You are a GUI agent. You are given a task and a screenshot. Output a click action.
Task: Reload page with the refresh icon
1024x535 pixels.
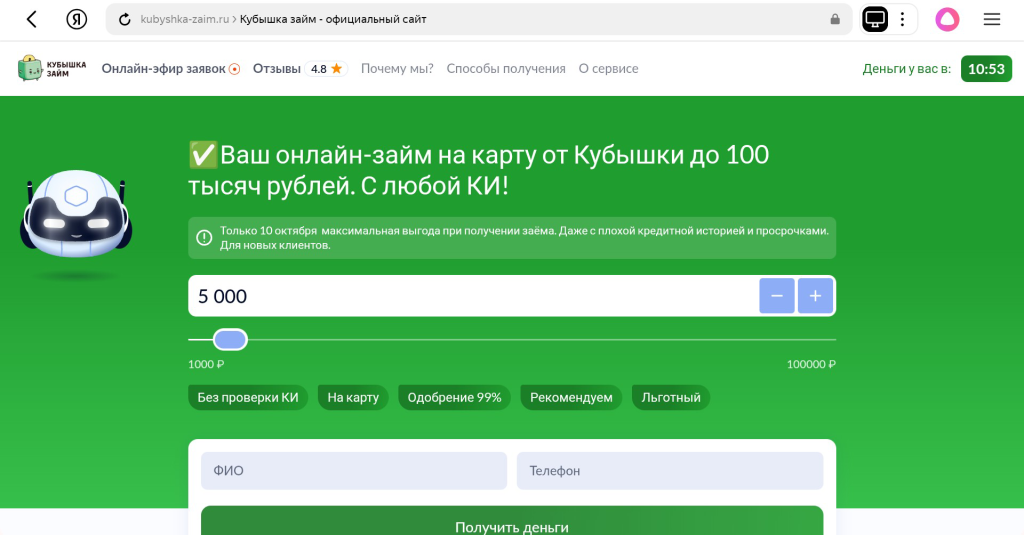(x=125, y=19)
